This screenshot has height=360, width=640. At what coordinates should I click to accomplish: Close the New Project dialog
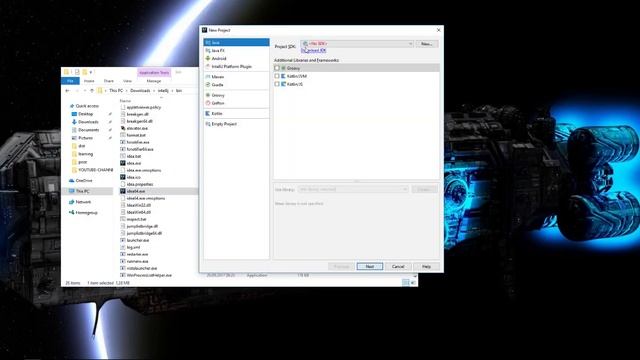[x=438, y=30]
